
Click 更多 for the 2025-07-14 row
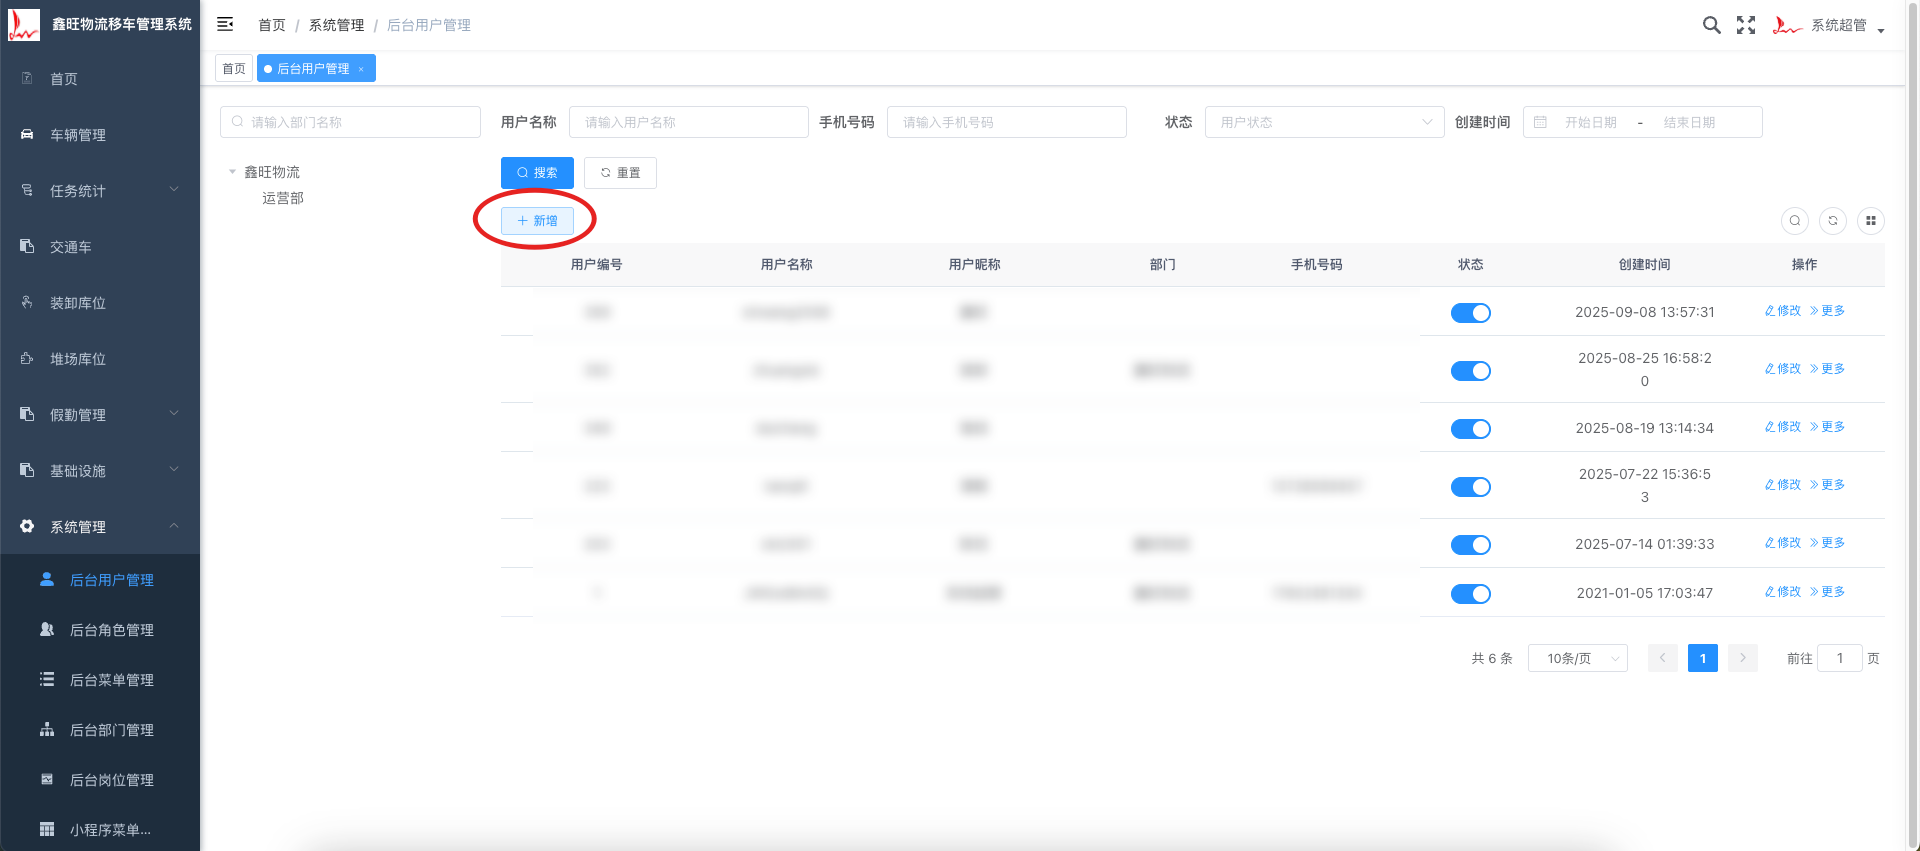(x=1827, y=543)
